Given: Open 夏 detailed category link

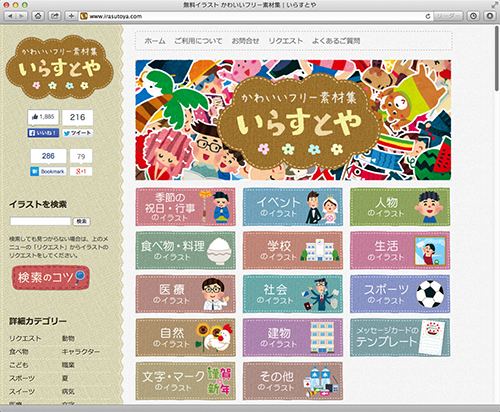Looking at the screenshot, I should pos(65,378).
